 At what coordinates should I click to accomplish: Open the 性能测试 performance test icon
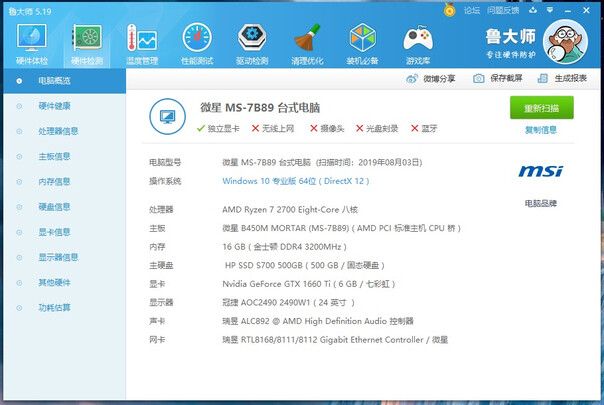(x=196, y=41)
